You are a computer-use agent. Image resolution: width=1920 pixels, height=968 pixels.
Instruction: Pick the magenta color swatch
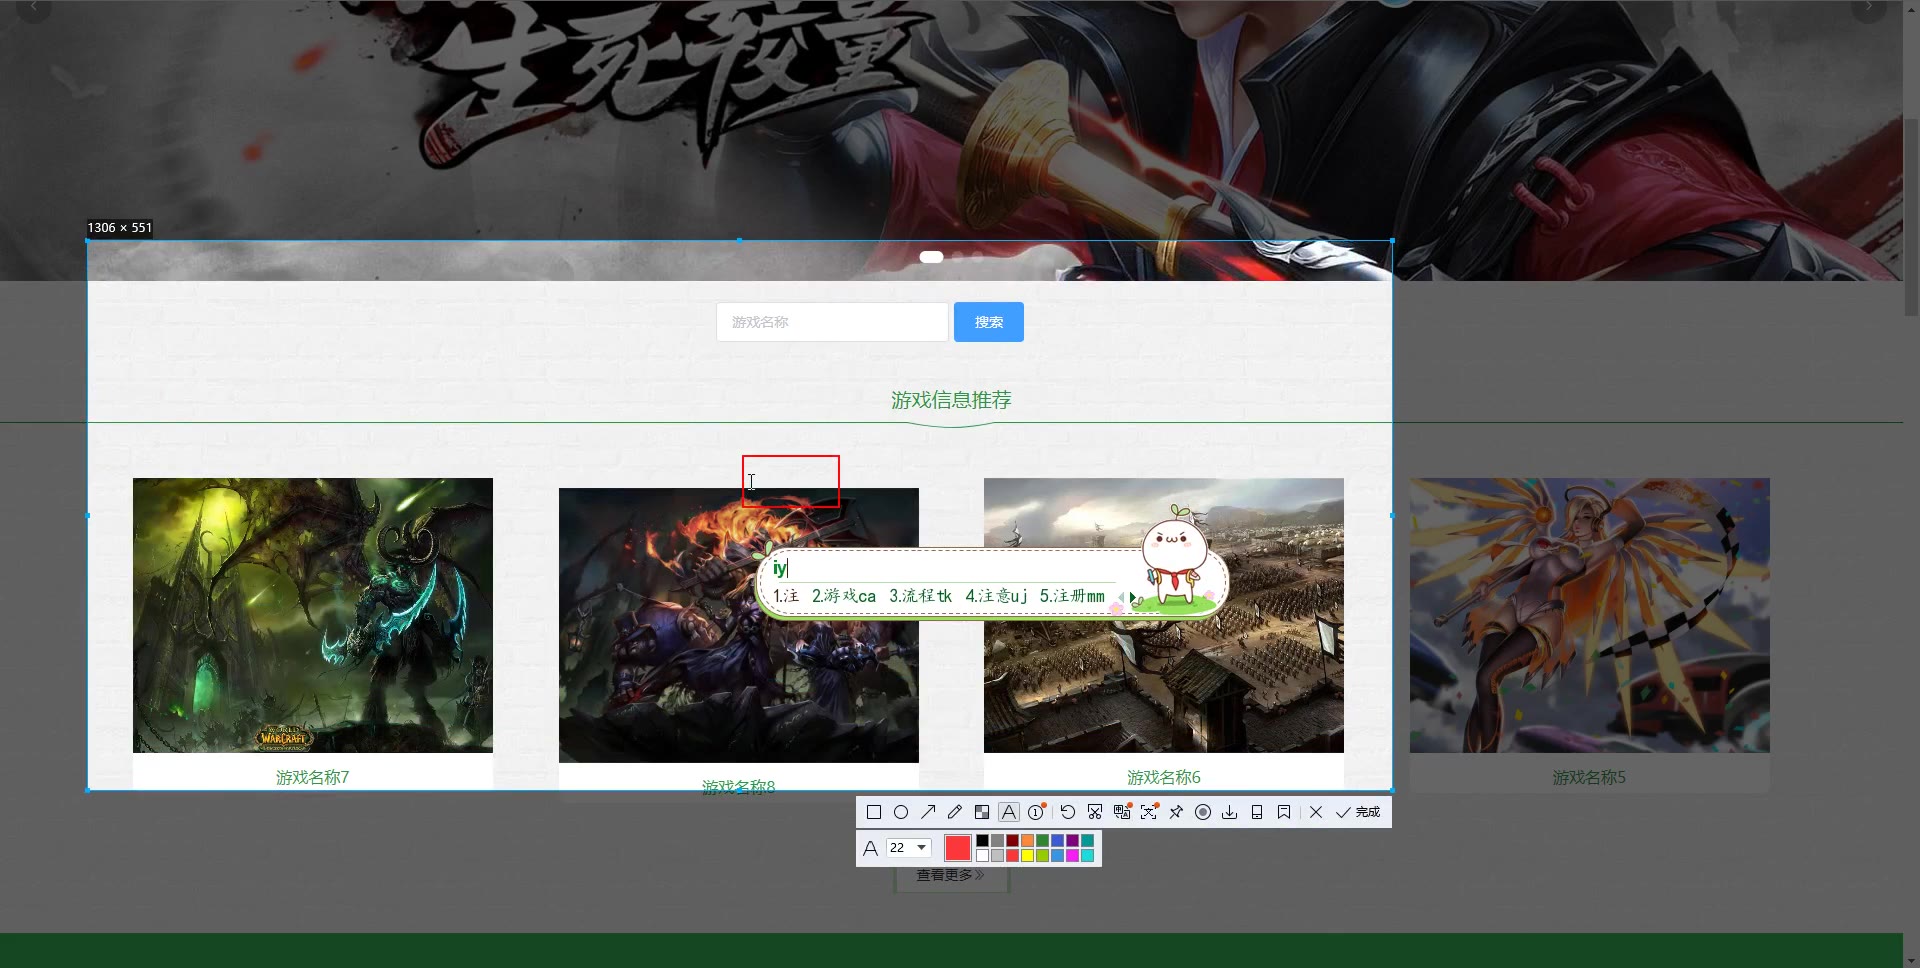(1072, 855)
